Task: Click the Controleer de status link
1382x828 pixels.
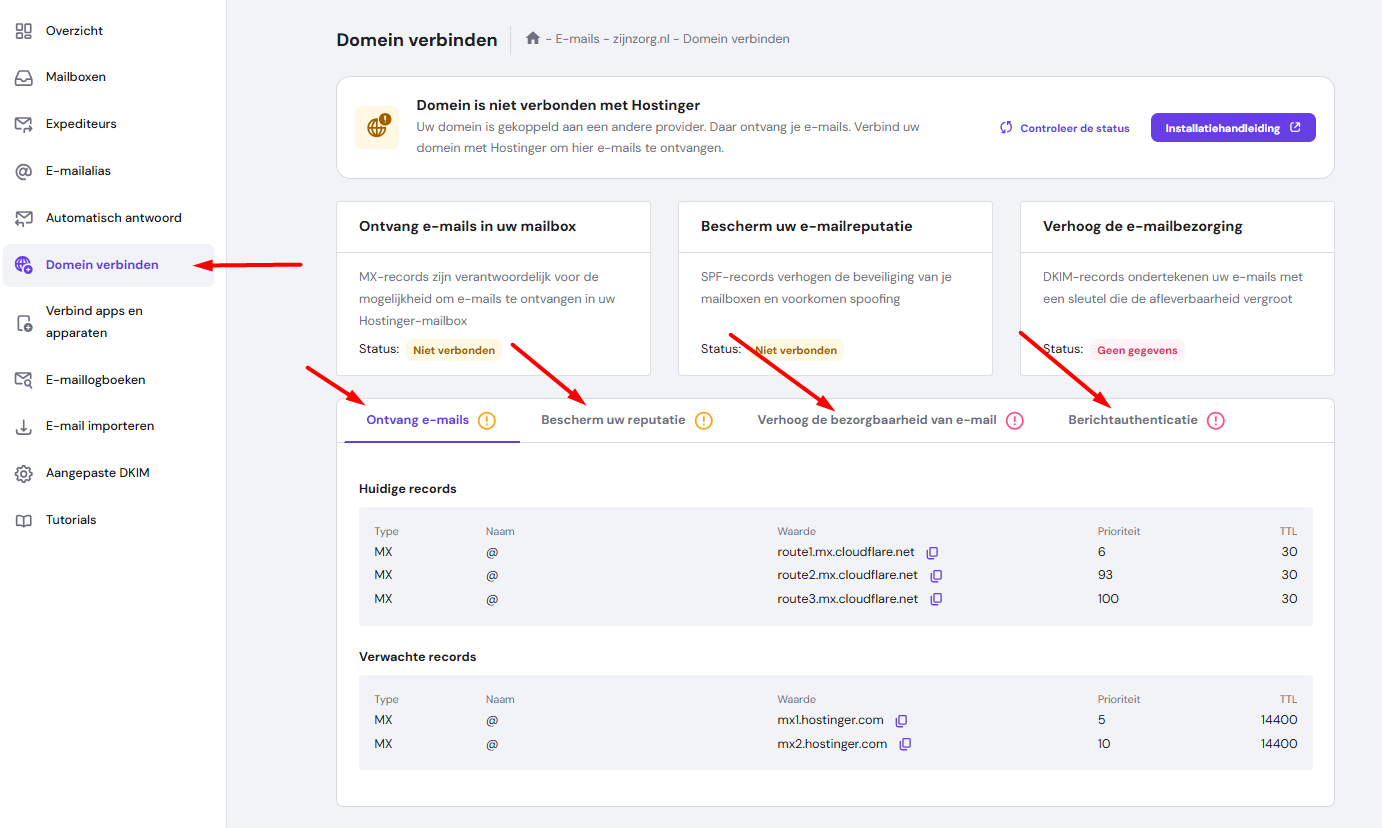Action: click(x=1072, y=127)
